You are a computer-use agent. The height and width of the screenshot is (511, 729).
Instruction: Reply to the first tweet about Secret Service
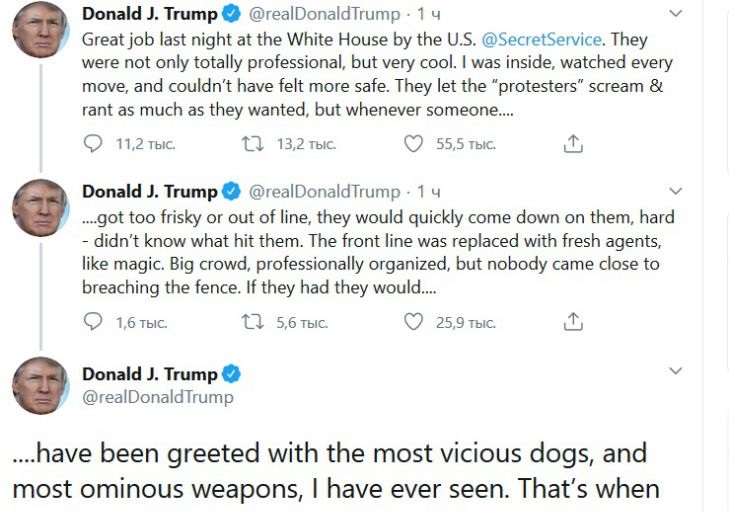coord(93,145)
